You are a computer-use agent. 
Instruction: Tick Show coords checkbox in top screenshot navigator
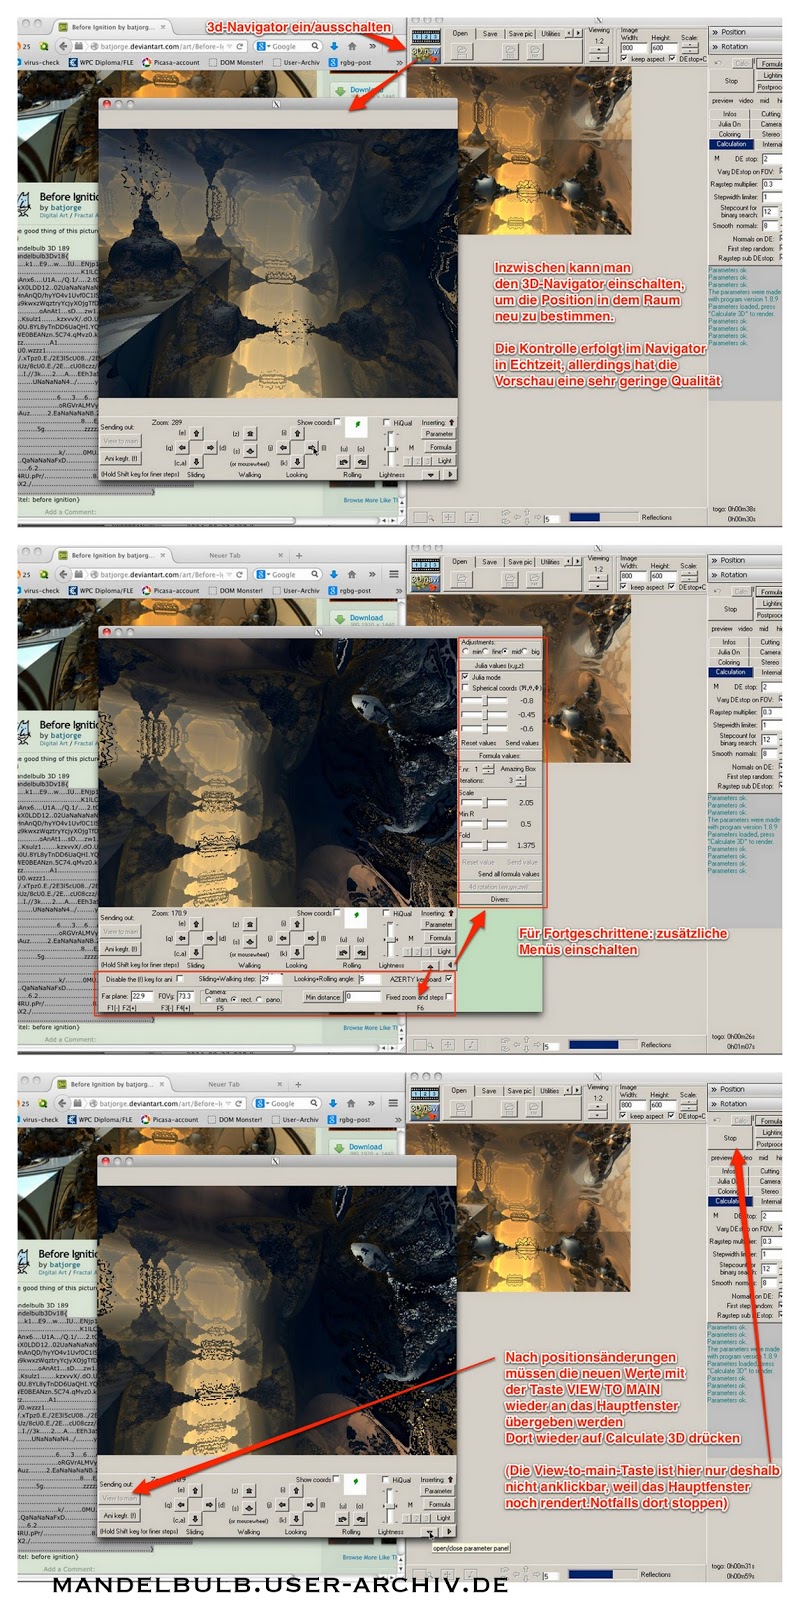click(337, 422)
